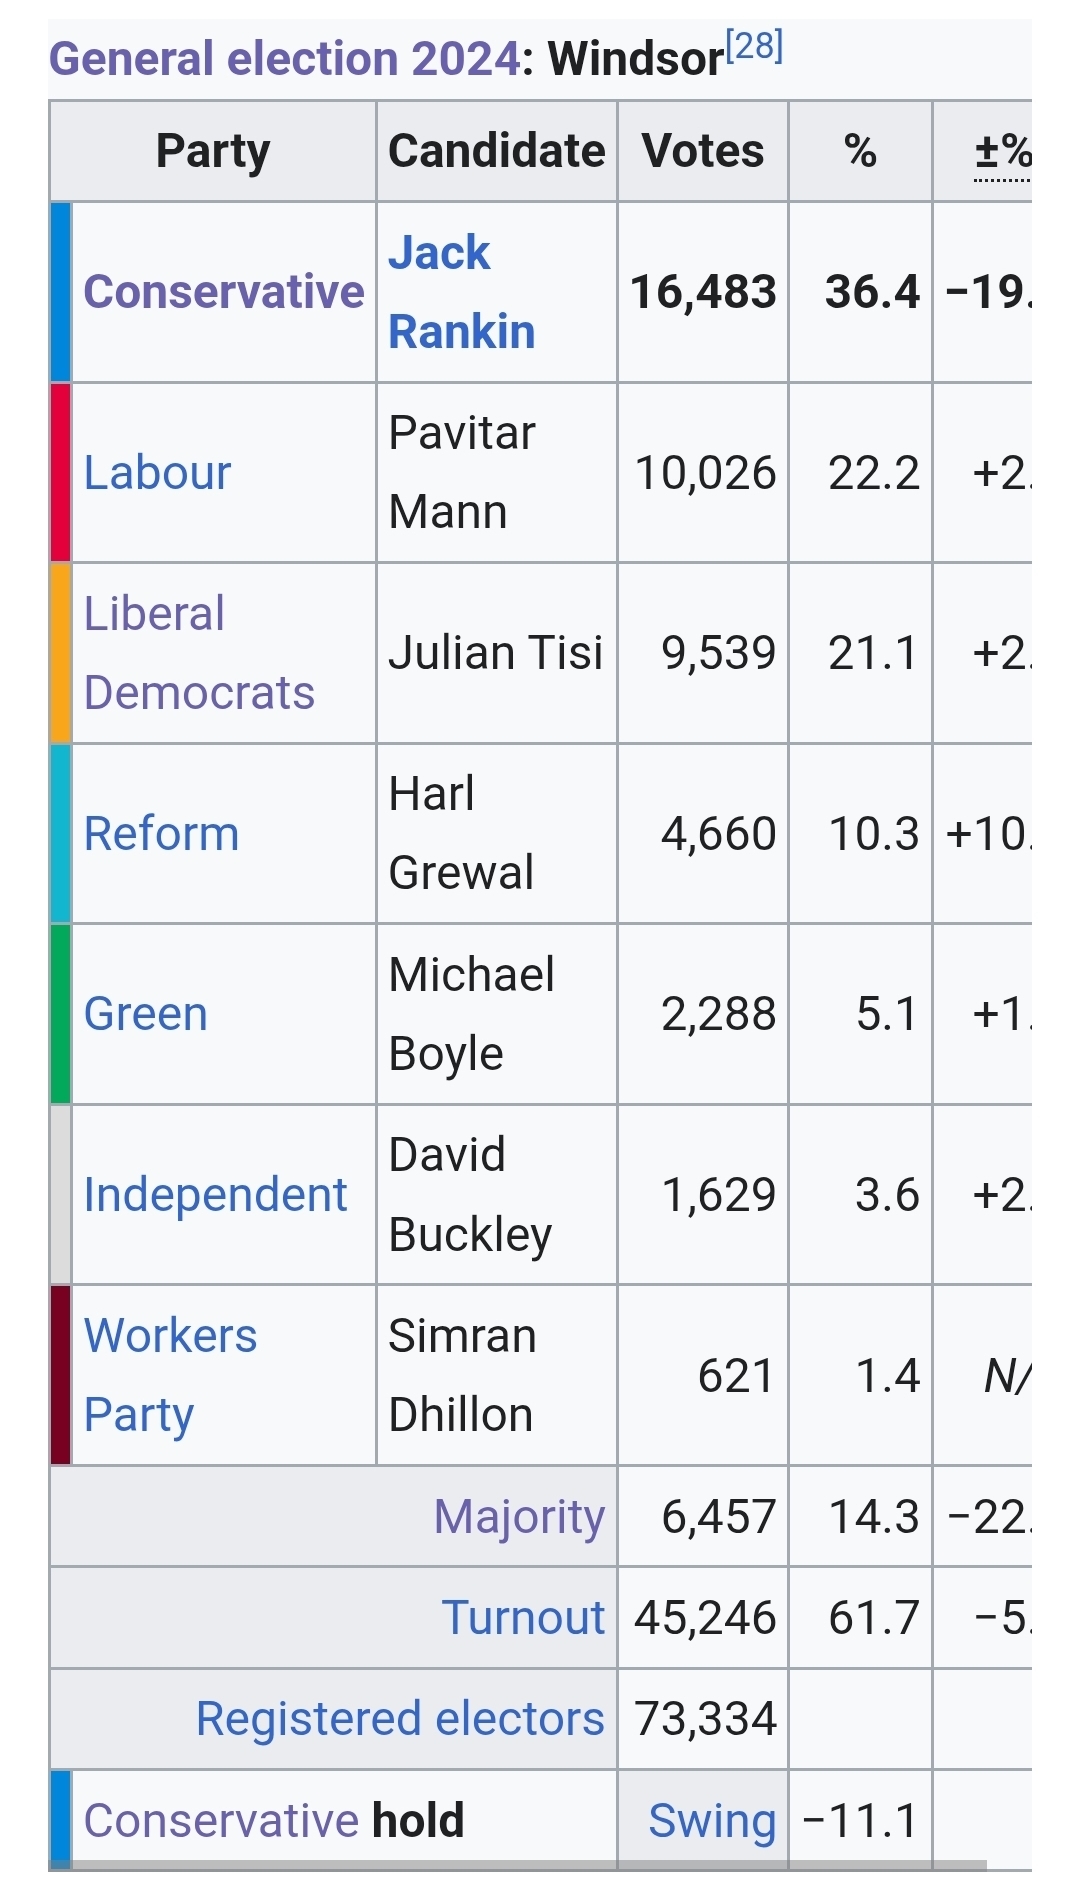Click the Conservative blue colour bar
This screenshot has width=1080, height=1891.
pos(61,292)
